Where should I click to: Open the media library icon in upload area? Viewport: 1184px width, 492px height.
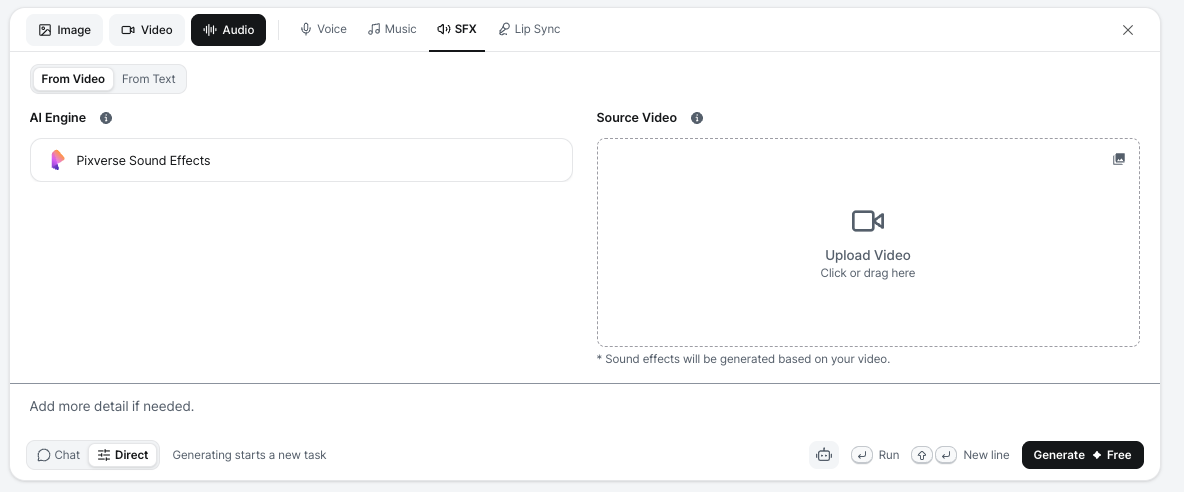[1119, 159]
